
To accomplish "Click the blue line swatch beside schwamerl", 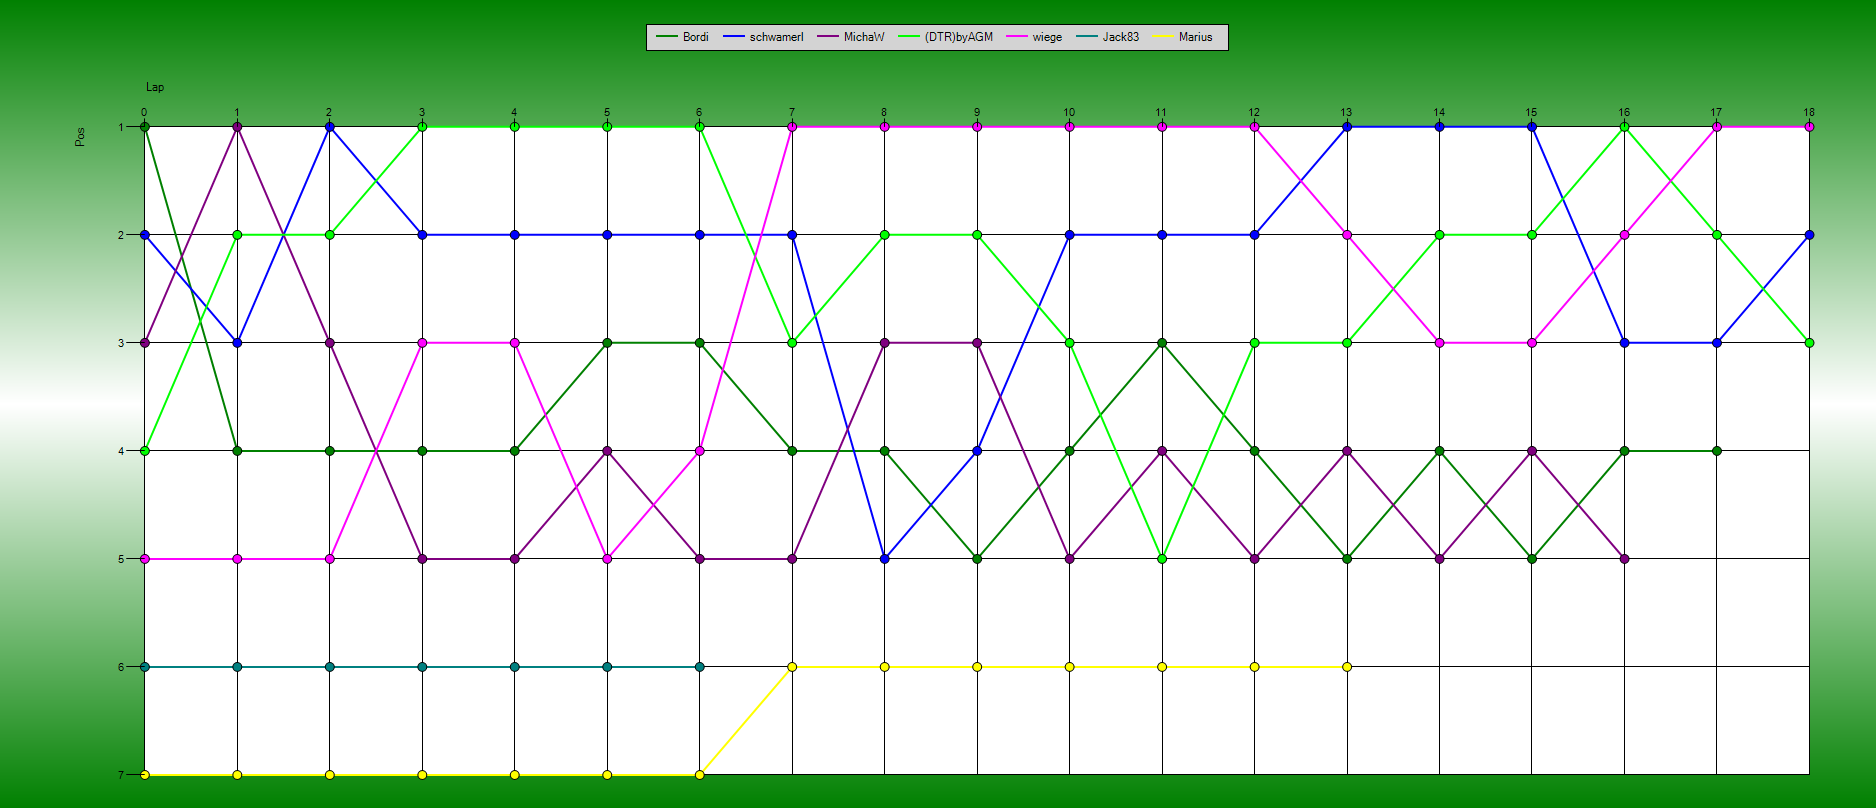I will (734, 37).
